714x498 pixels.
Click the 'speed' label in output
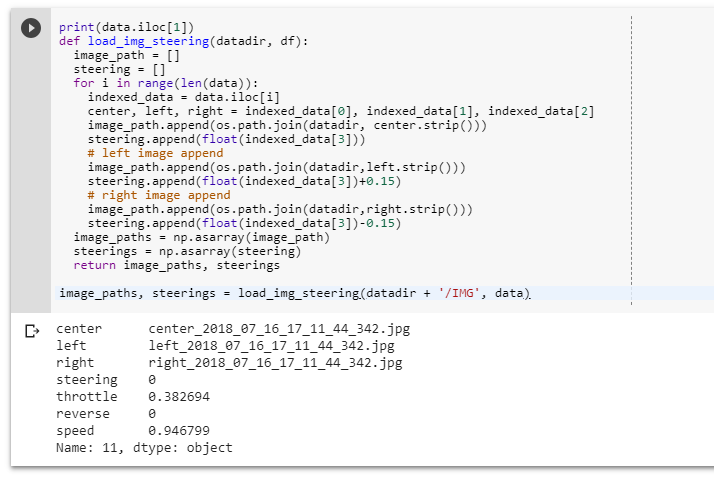point(75,431)
